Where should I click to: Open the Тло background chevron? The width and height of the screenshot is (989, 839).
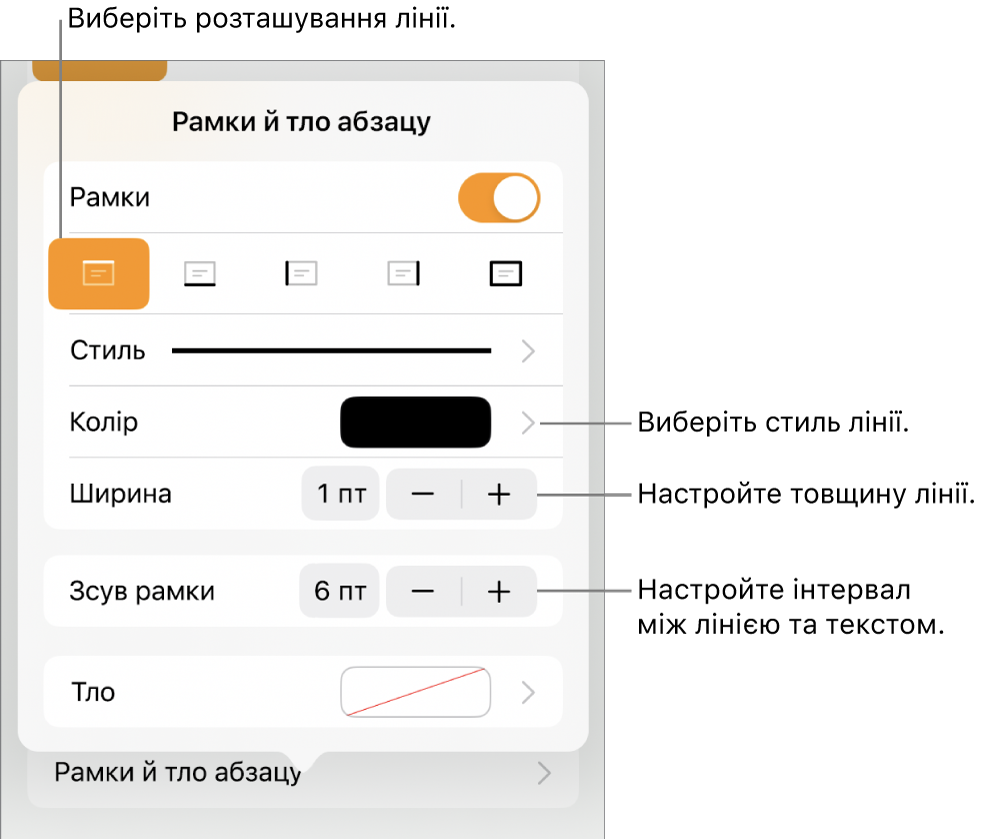[528, 692]
